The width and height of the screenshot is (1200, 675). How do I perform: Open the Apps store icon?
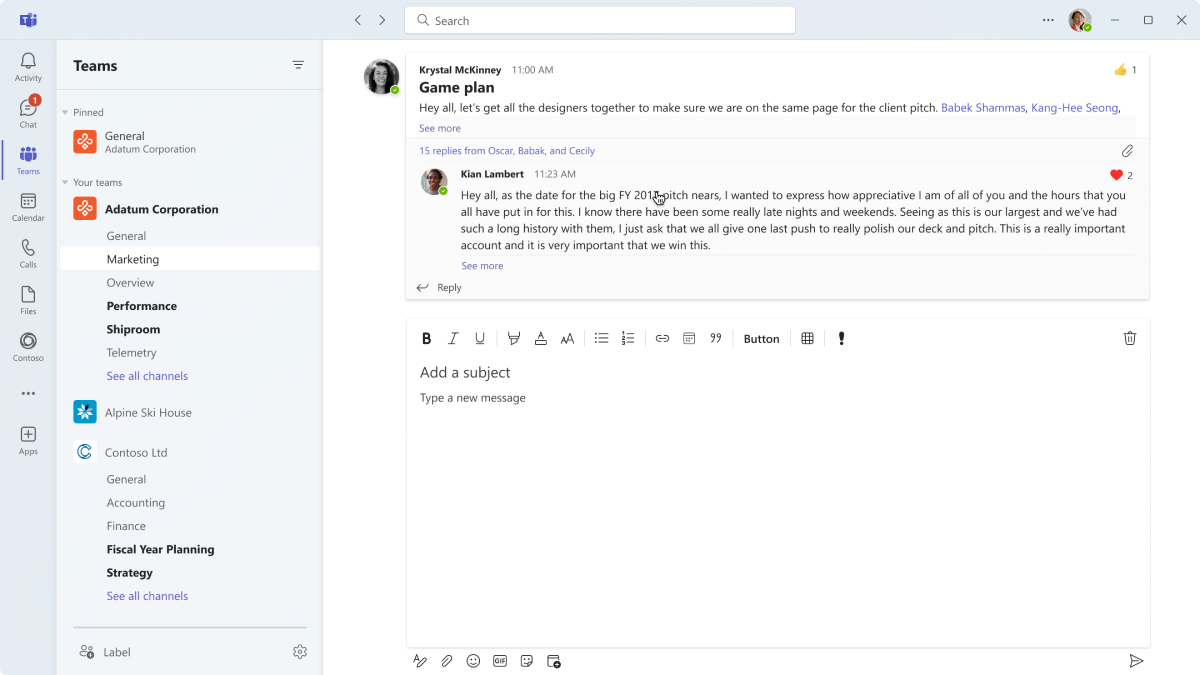[28, 440]
